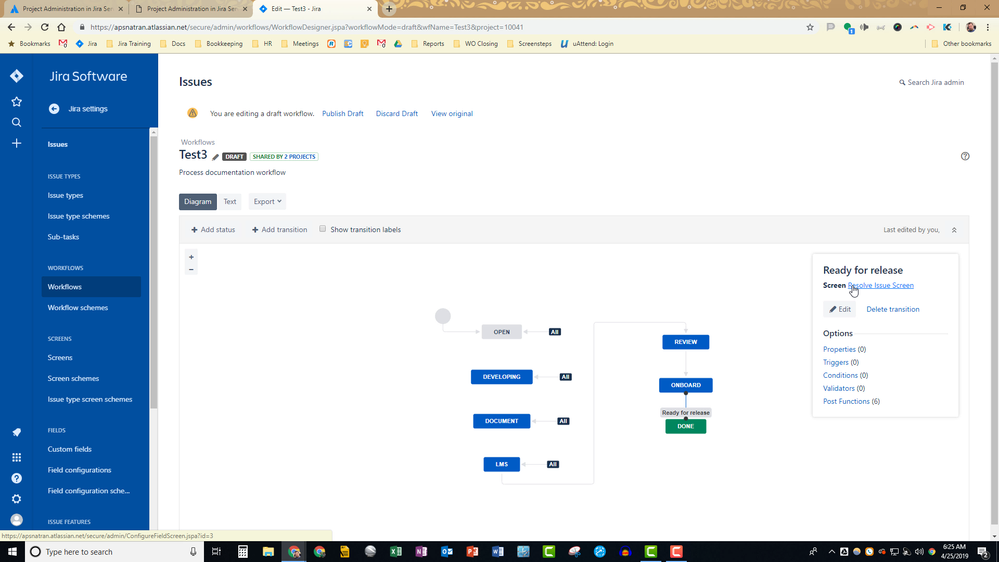Open the app switcher grid icon
The height and width of the screenshot is (562, 999).
pos(17,458)
